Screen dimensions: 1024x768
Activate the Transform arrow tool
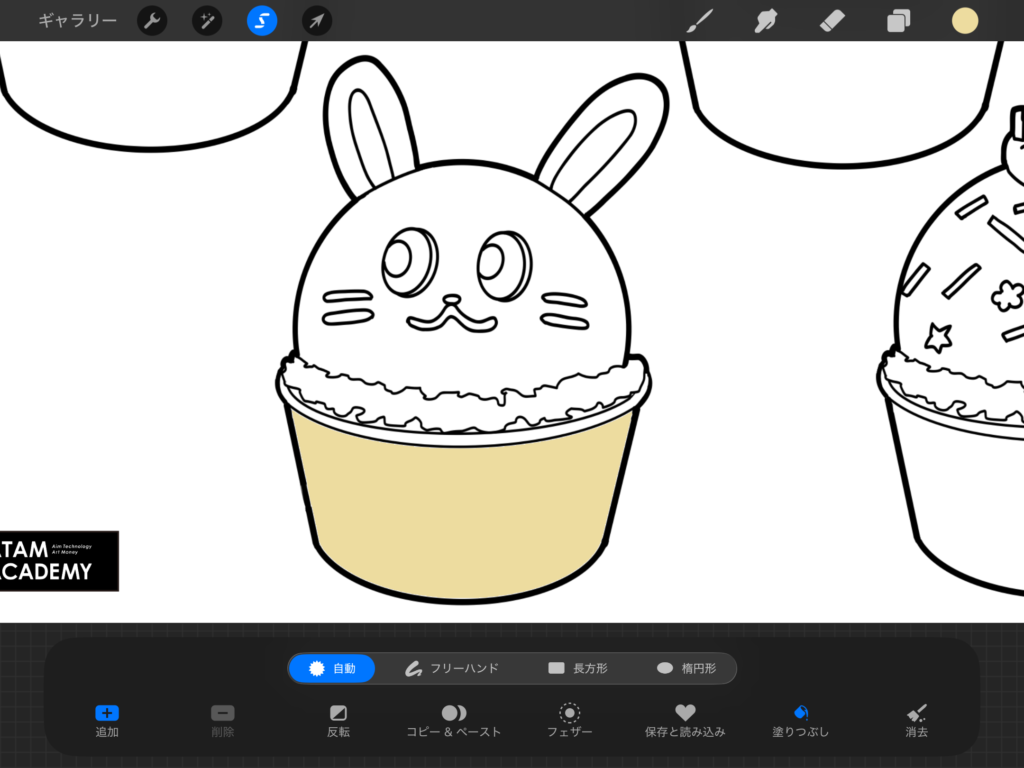(317, 20)
